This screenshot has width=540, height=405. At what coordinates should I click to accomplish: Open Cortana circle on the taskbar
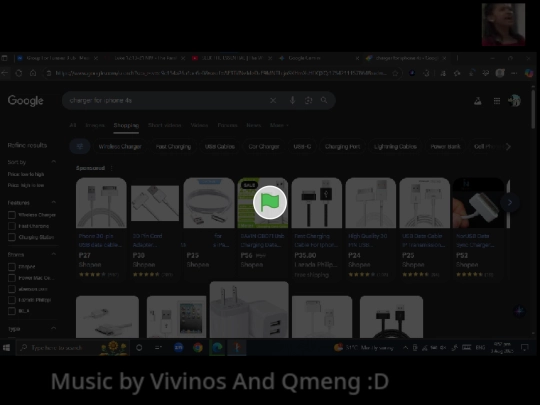coord(139,348)
